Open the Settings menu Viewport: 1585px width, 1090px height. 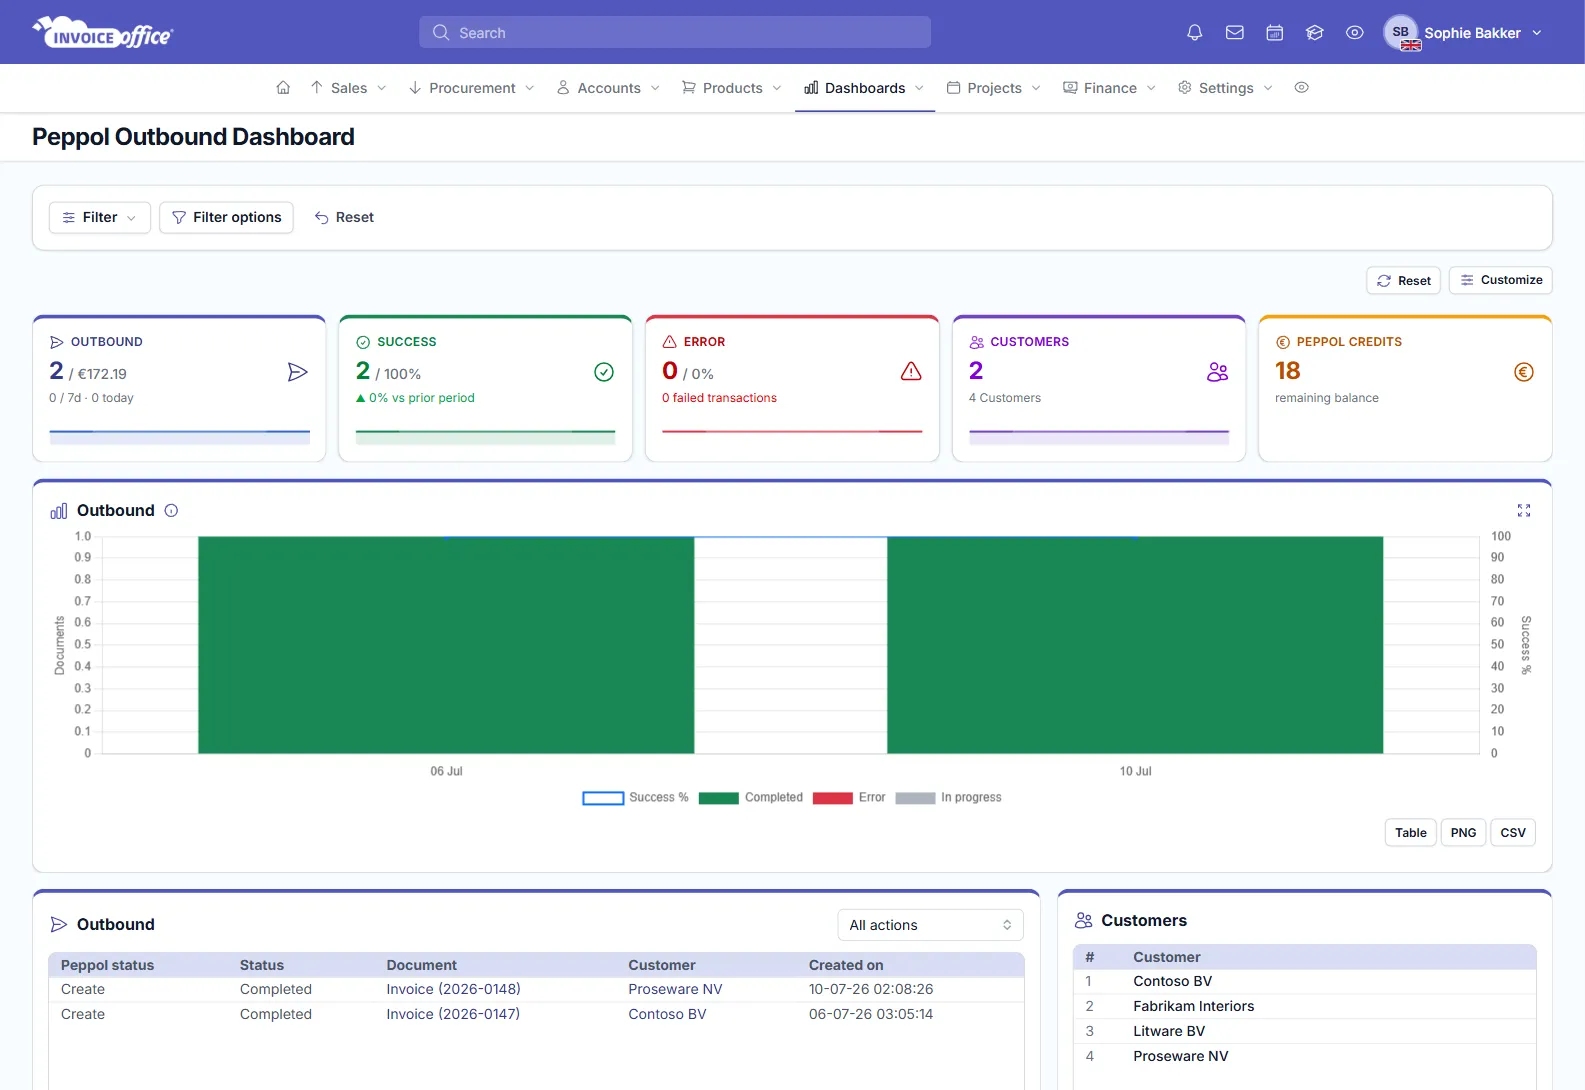coord(1225,88)
